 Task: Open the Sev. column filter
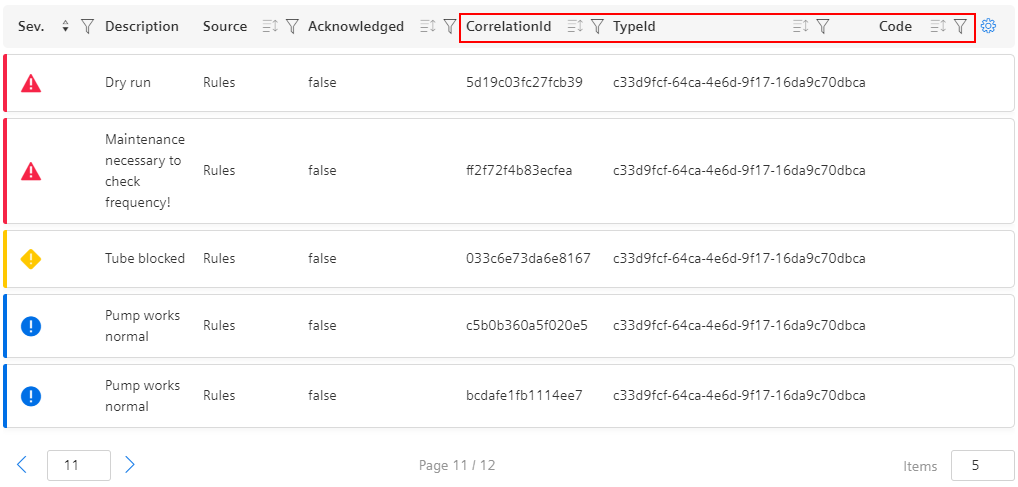click(87, 27)
